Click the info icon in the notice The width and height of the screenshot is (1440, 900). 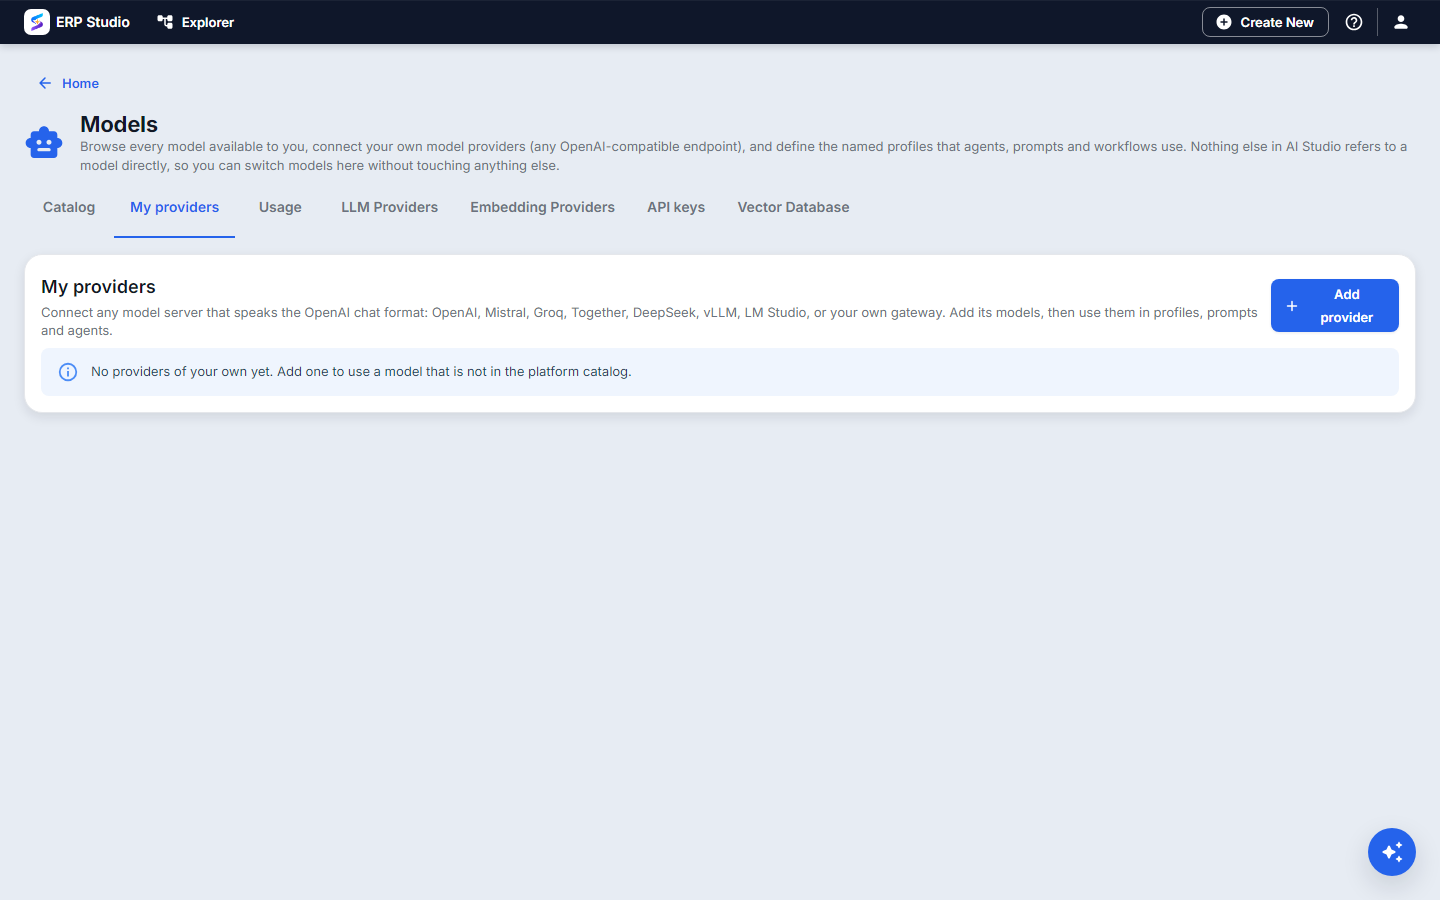[x=68, y=372]
